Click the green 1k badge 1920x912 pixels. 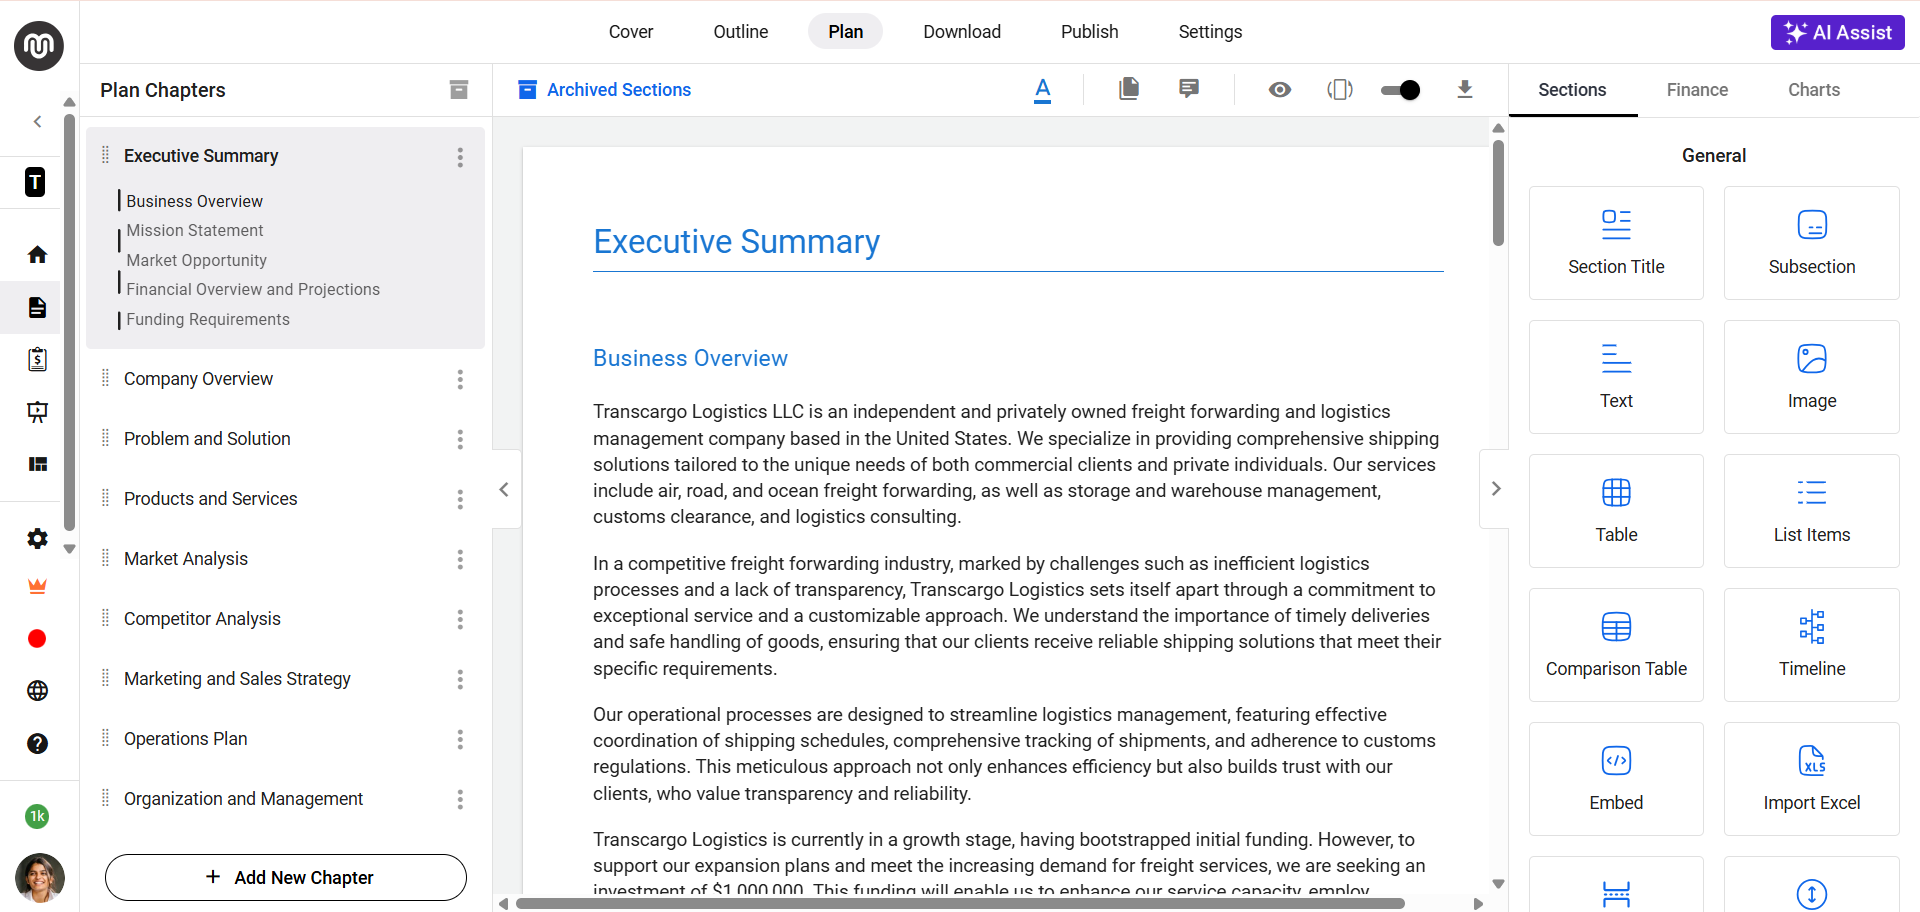point(37,816)
